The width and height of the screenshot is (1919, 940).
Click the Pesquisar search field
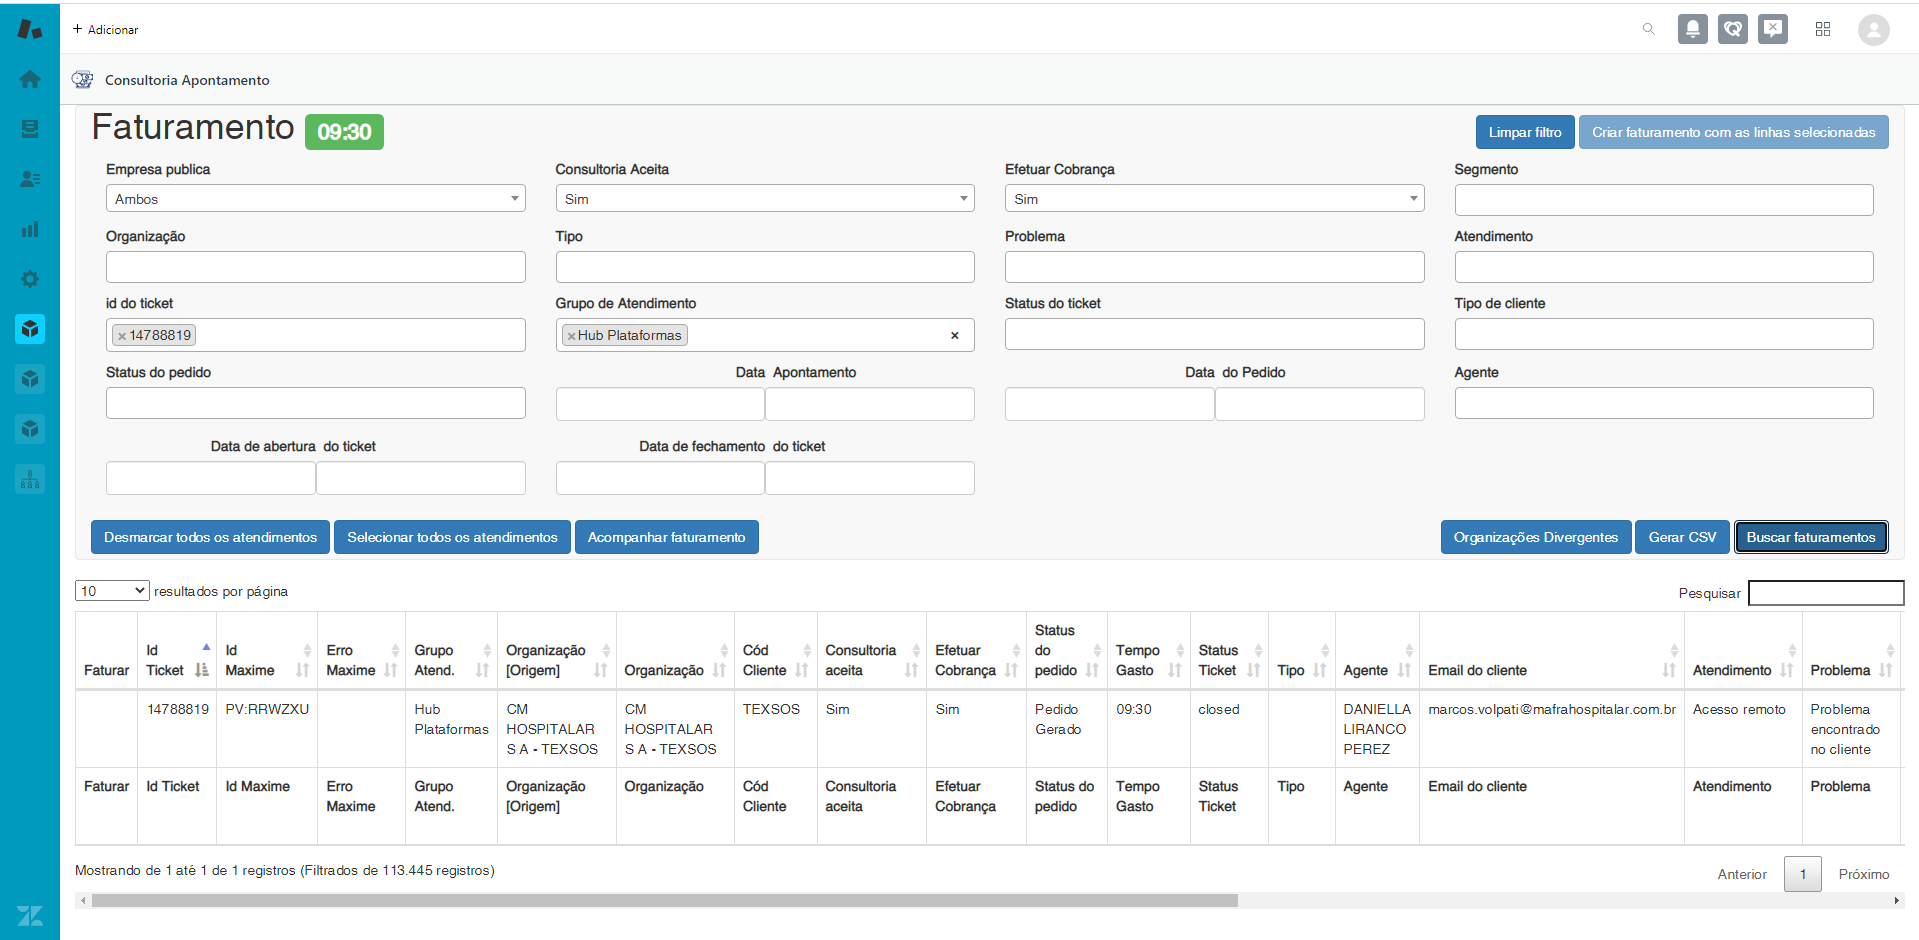click(x=1825, y=593)
